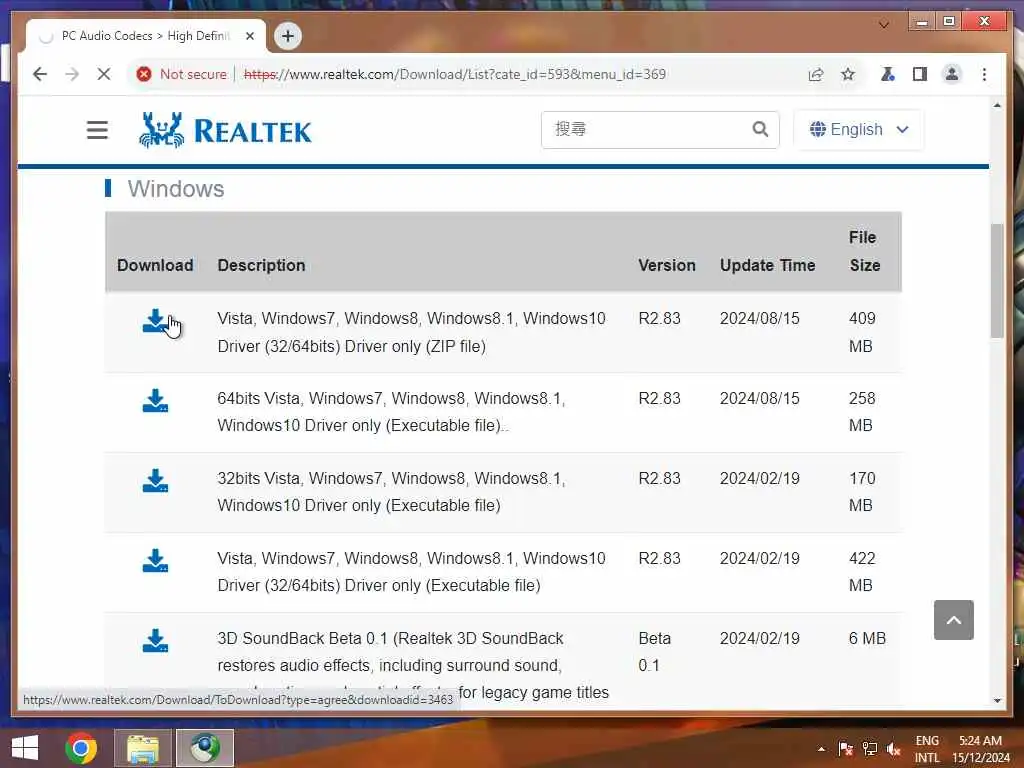Click the Update Time column header
Viewport: 1024px width, 768px height.
[767, 265]
